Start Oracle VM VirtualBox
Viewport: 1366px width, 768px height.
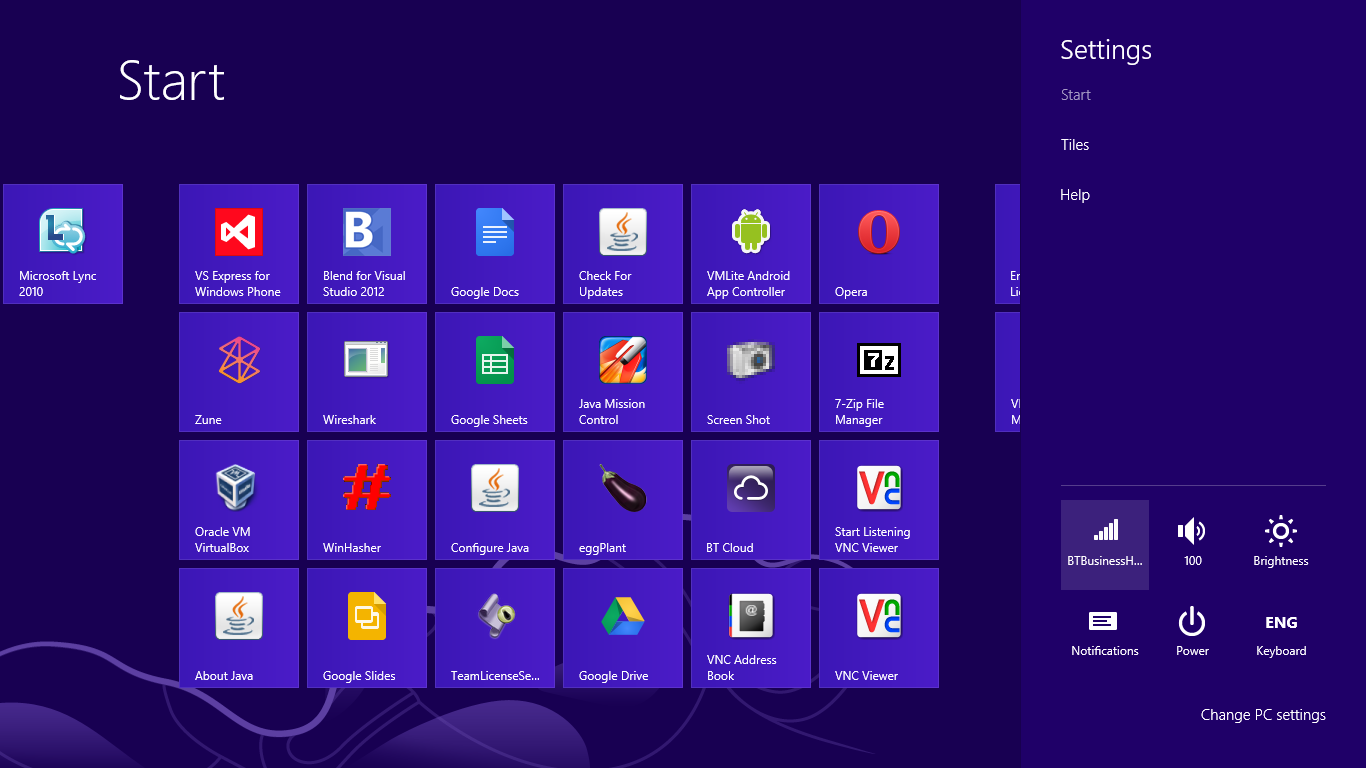238,500
